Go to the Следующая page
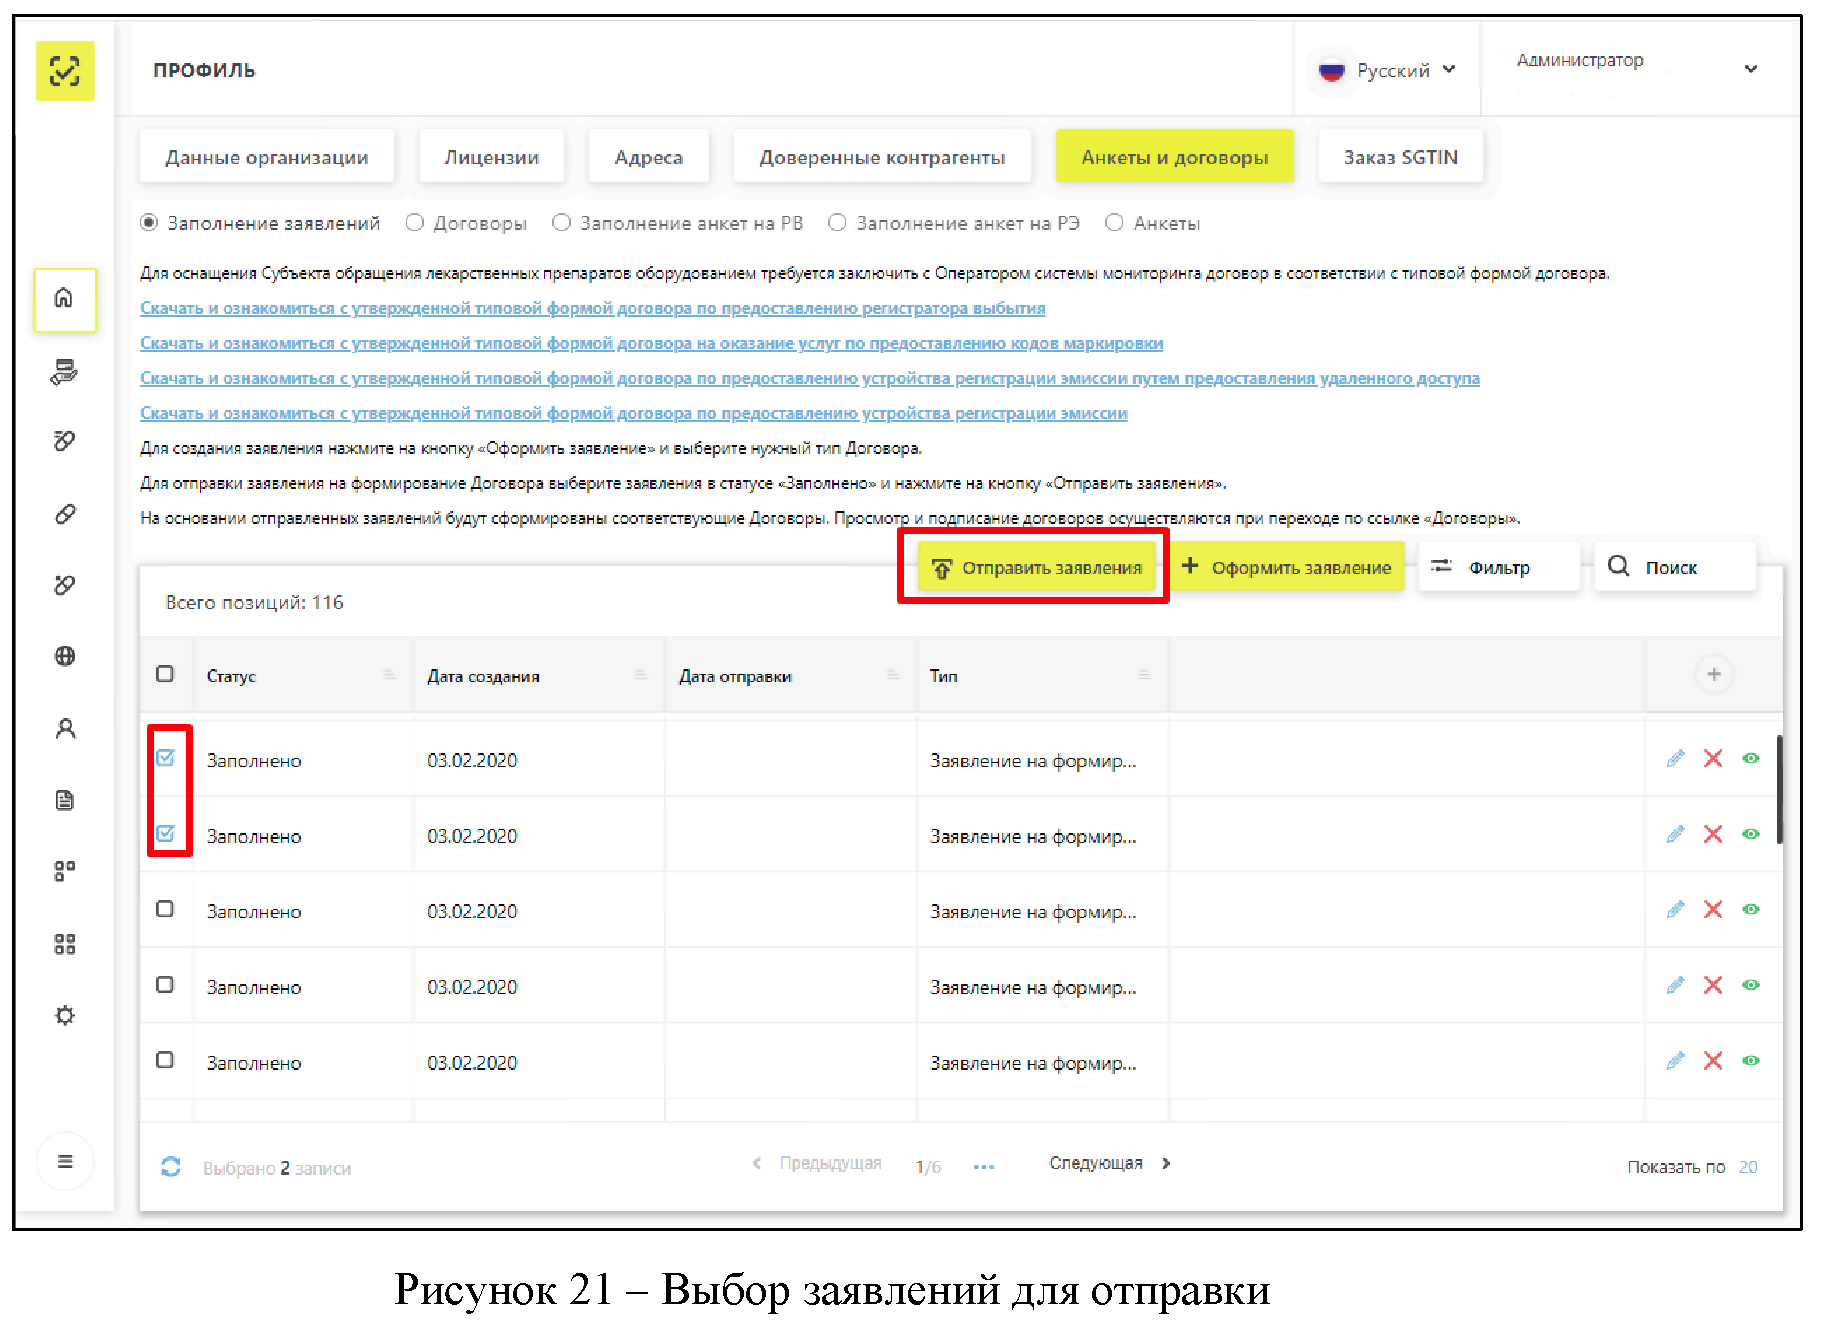This screenshot has width=1825, height=1331. (1108, 1163)
